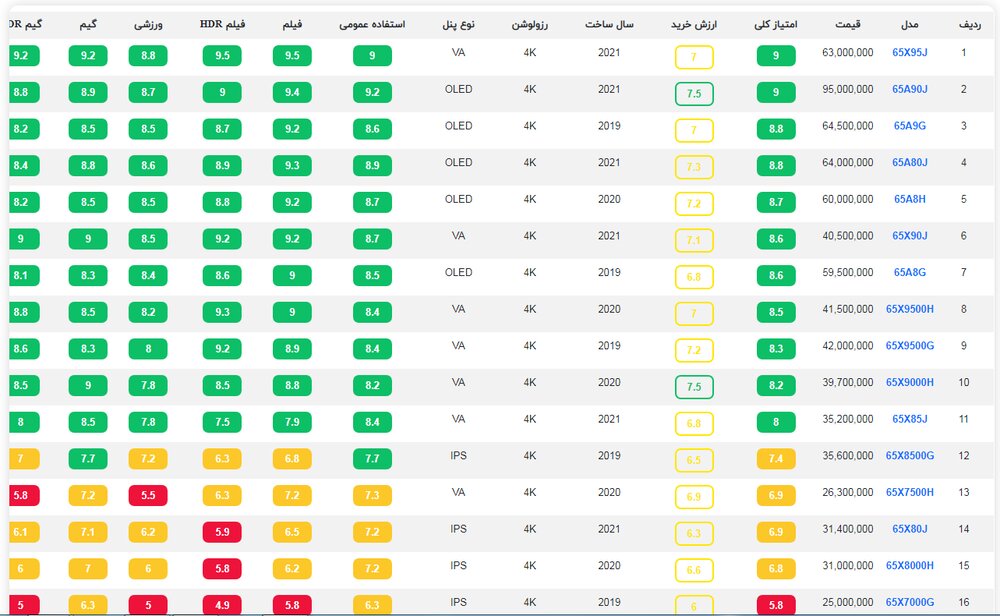Sort by the ارزش خرید column header
1000x616 pixels.
(x=693, y=23)
